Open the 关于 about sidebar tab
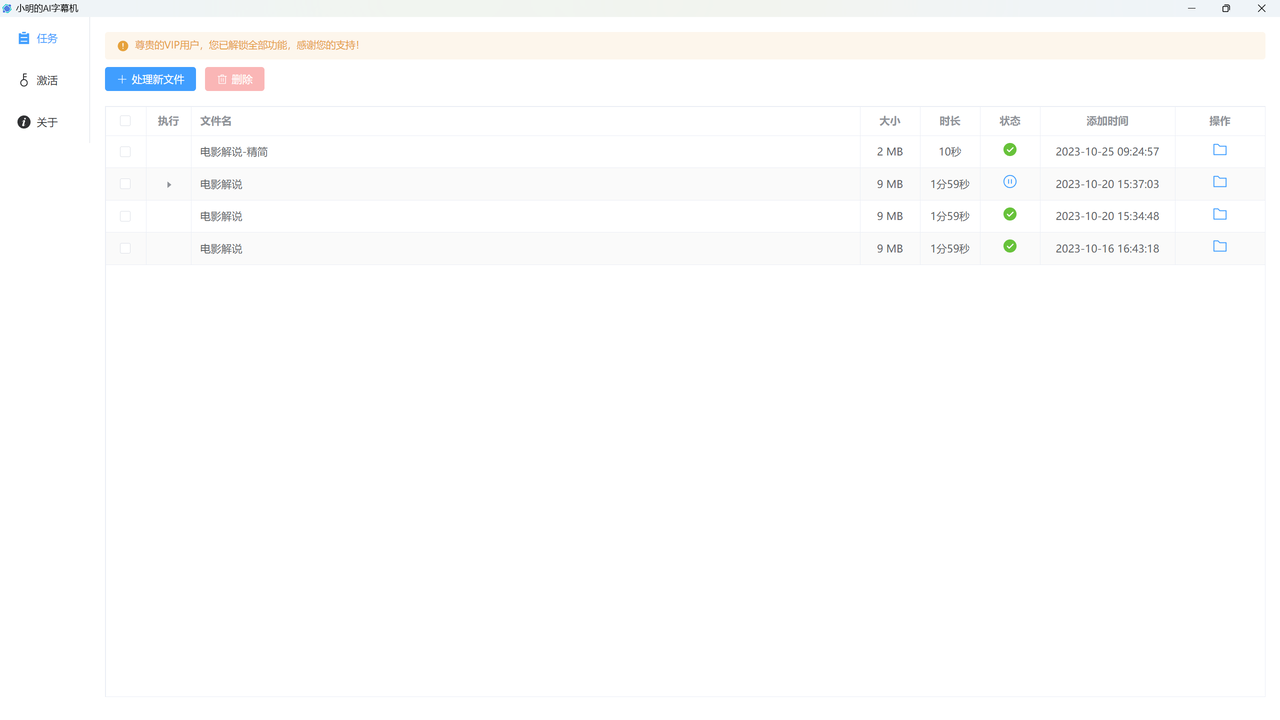Image resolution: width=1280 pixels, height=720 pixels. click(38, 122)
